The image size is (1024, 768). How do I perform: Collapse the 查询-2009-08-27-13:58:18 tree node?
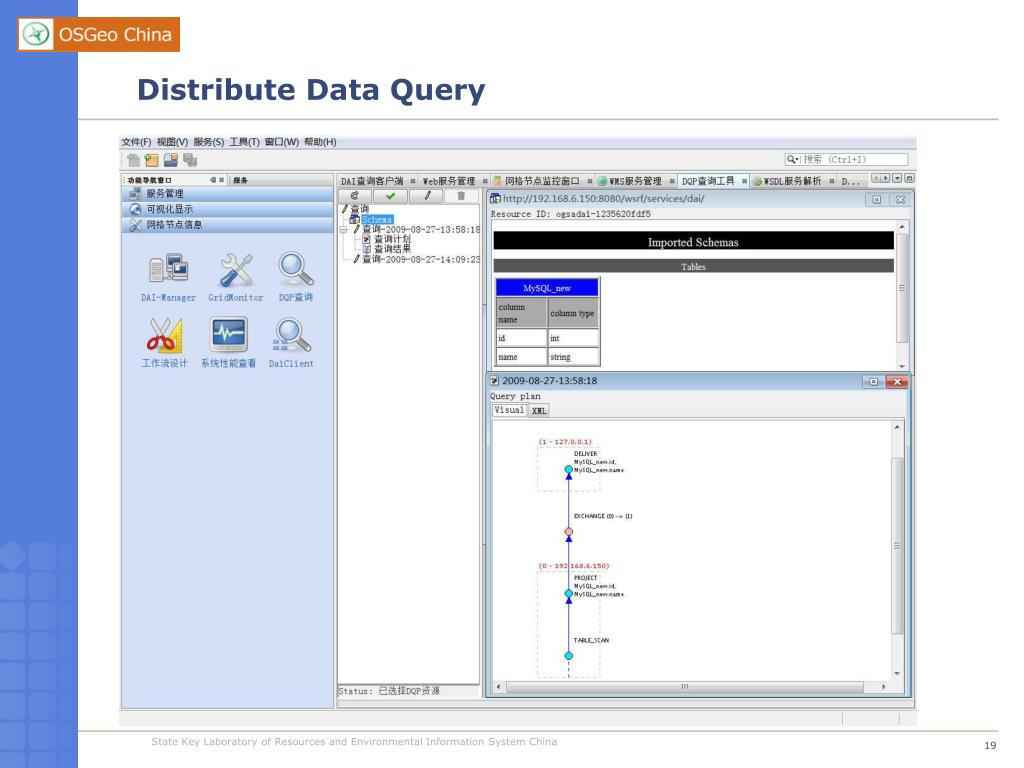343,230
